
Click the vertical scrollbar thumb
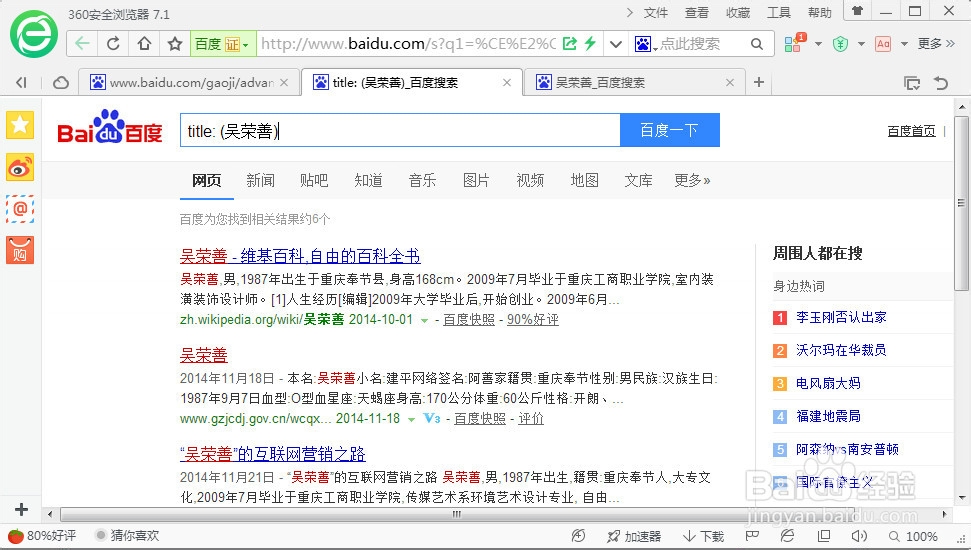pos(961,203)
